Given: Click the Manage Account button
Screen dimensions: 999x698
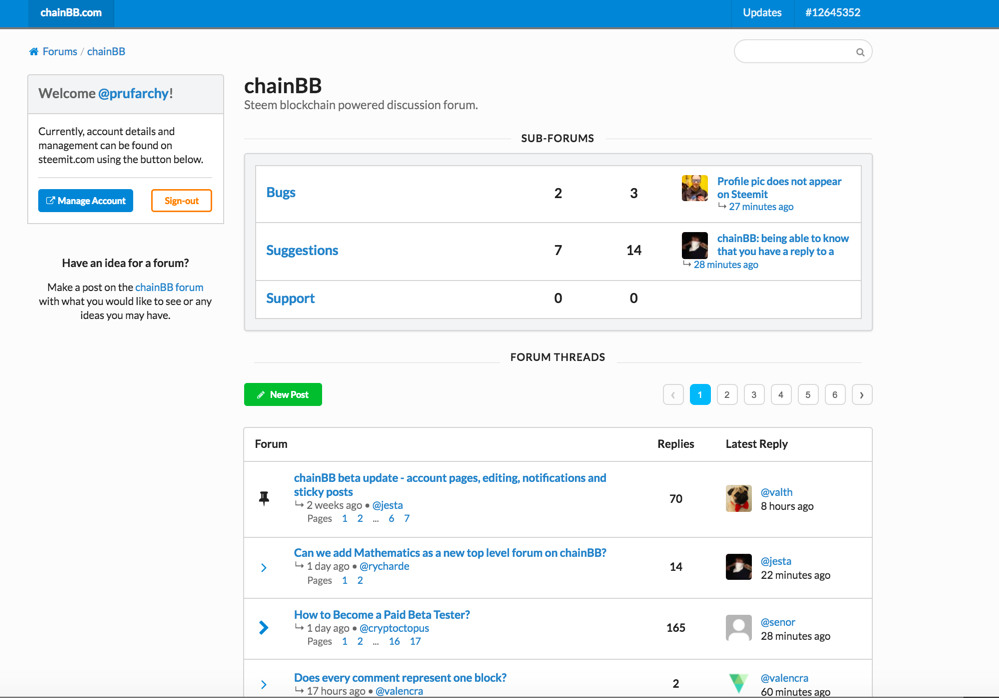Looking at the screenshot, I should [85, 201].
